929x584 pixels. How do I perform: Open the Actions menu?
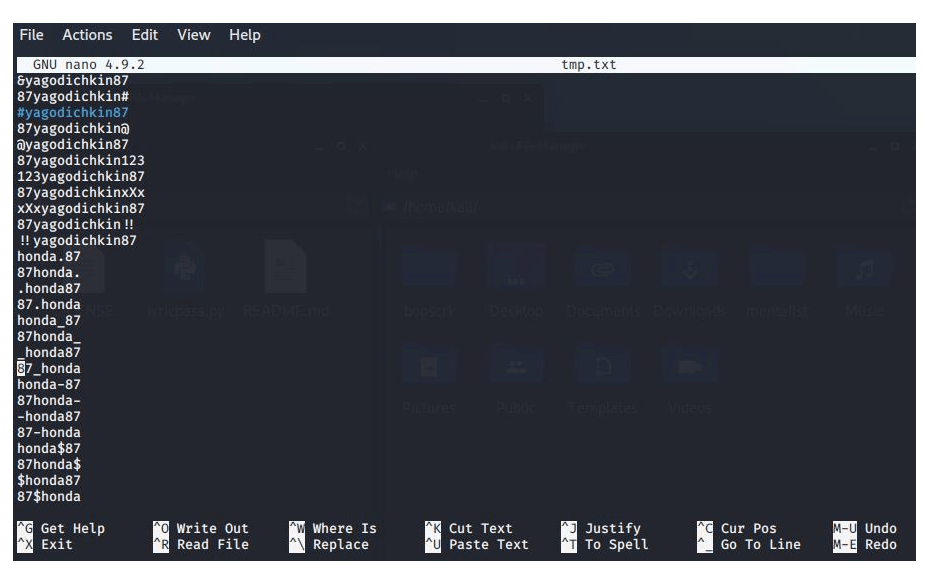(x=87, y=35)
